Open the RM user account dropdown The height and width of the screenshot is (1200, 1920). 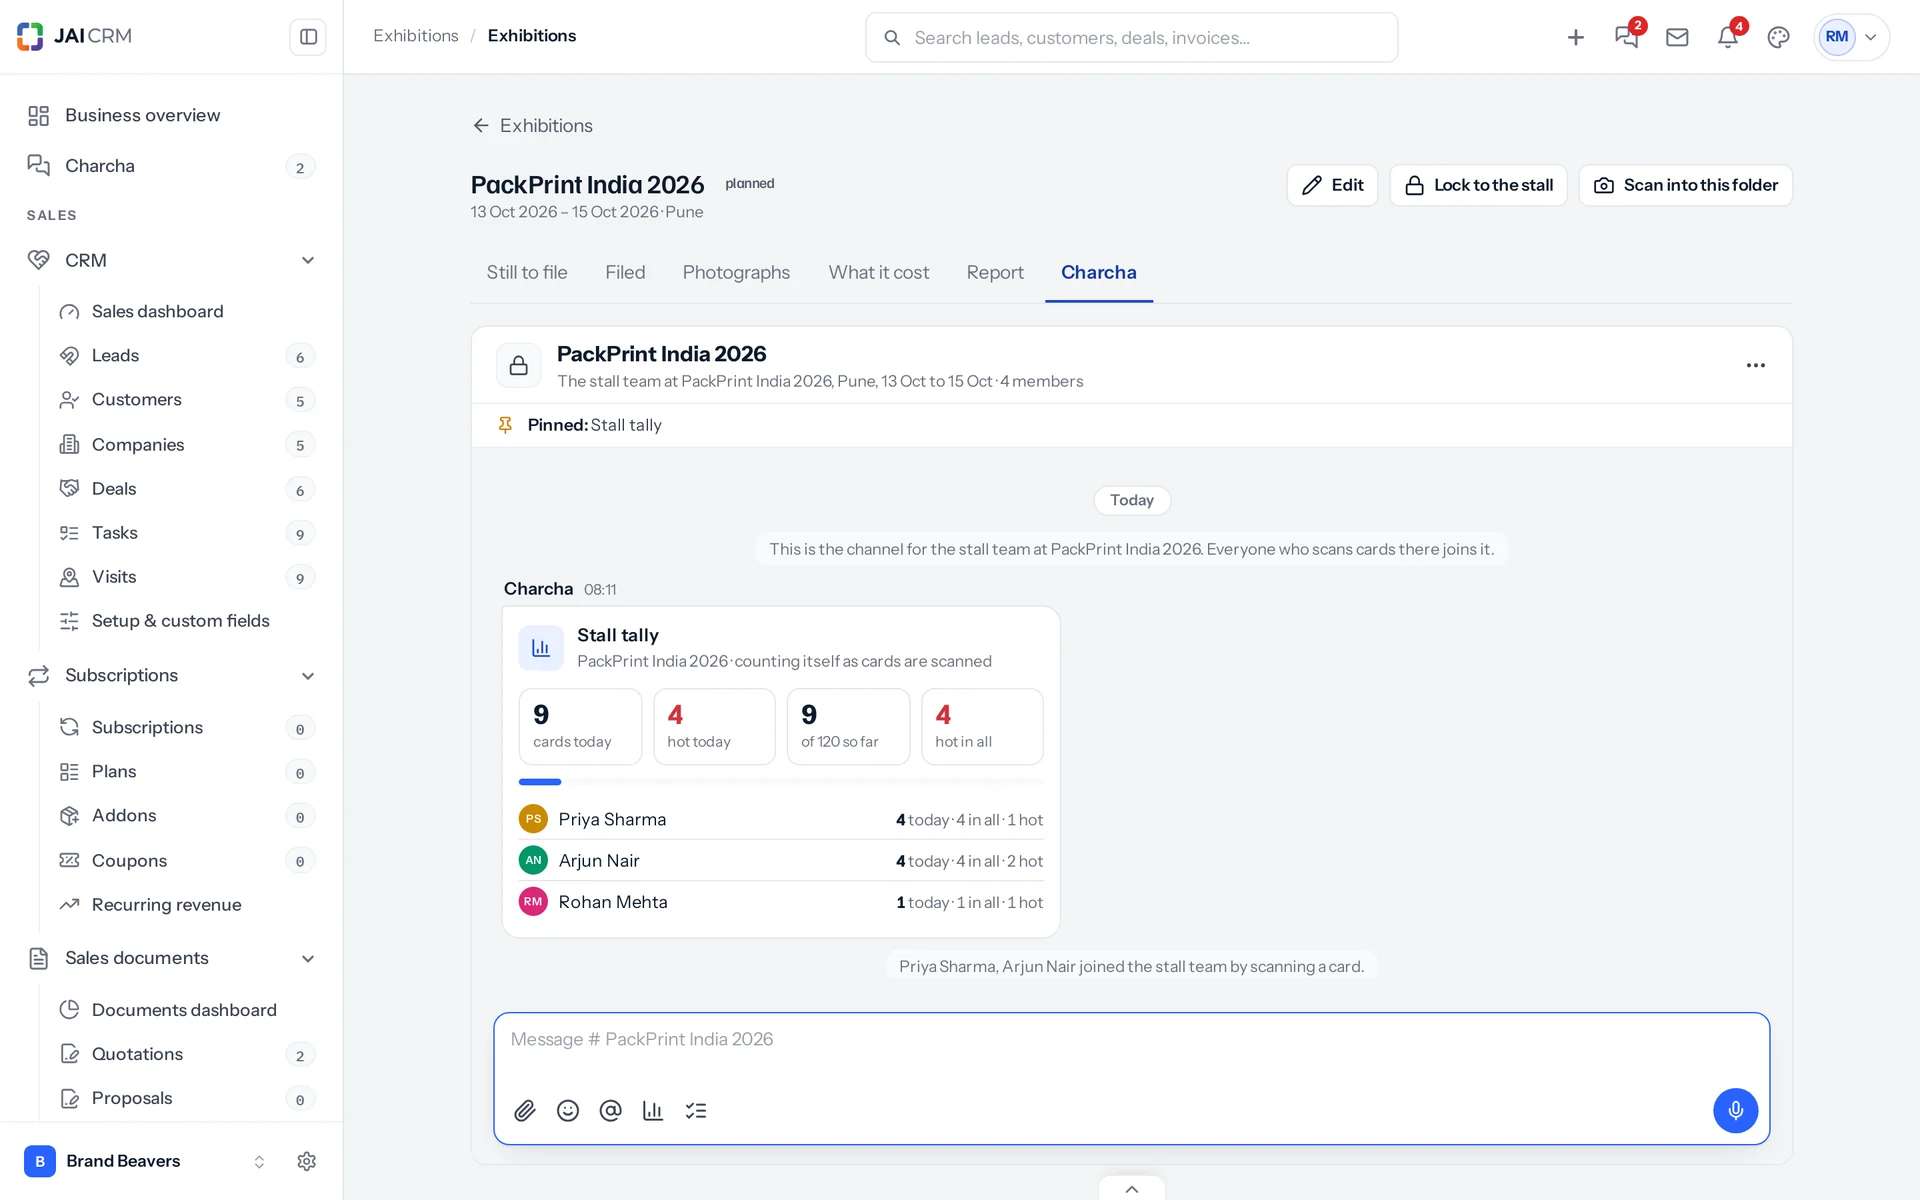click(1852, 37)
